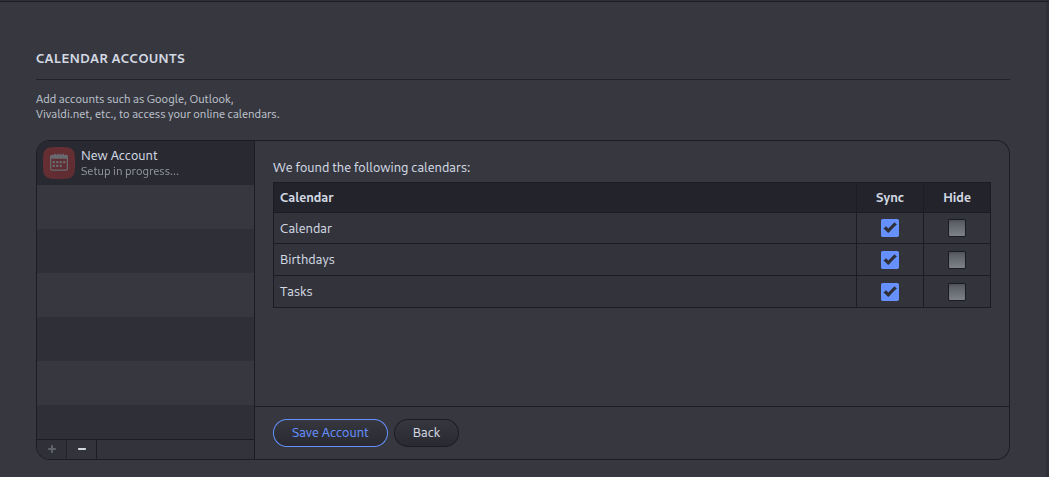
Task: Remove the selected account with minus button
Action: coord(82,449)
